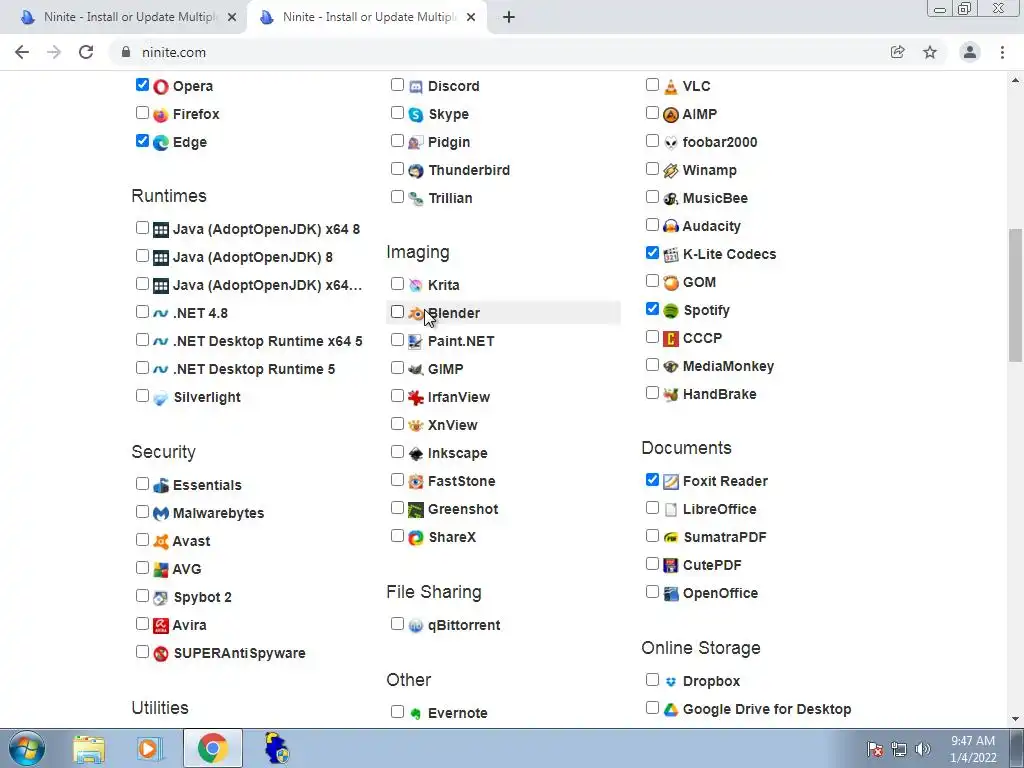The width and height of the screenshot is (1024, 768).
Task: Click the Thunderbird icon
Action: click(416, 171)
